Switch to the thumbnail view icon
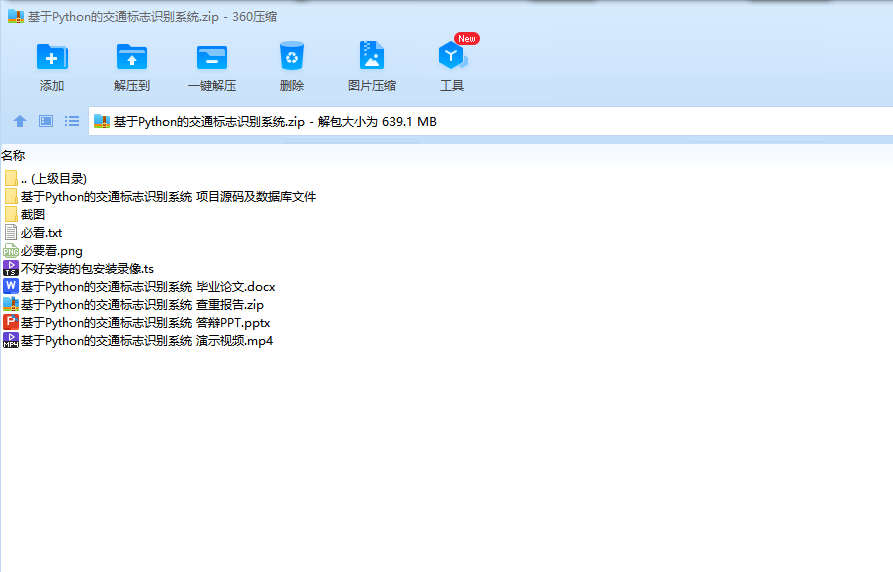The height and width of the screenshot is (572, 893). point(46,121)
